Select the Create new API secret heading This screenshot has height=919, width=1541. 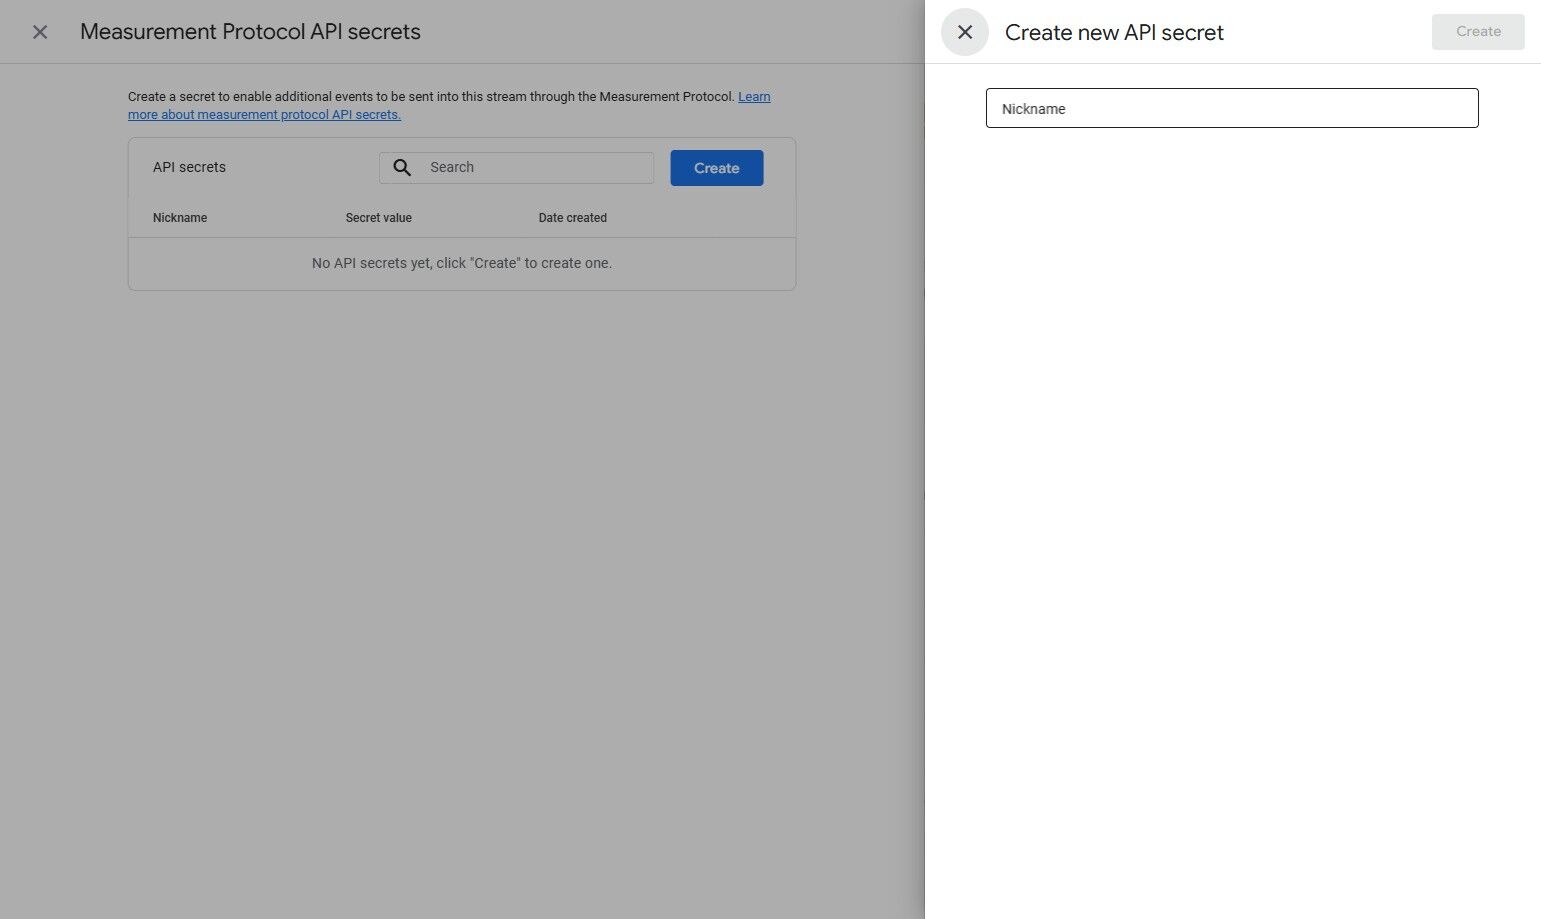coord(1114,32)
